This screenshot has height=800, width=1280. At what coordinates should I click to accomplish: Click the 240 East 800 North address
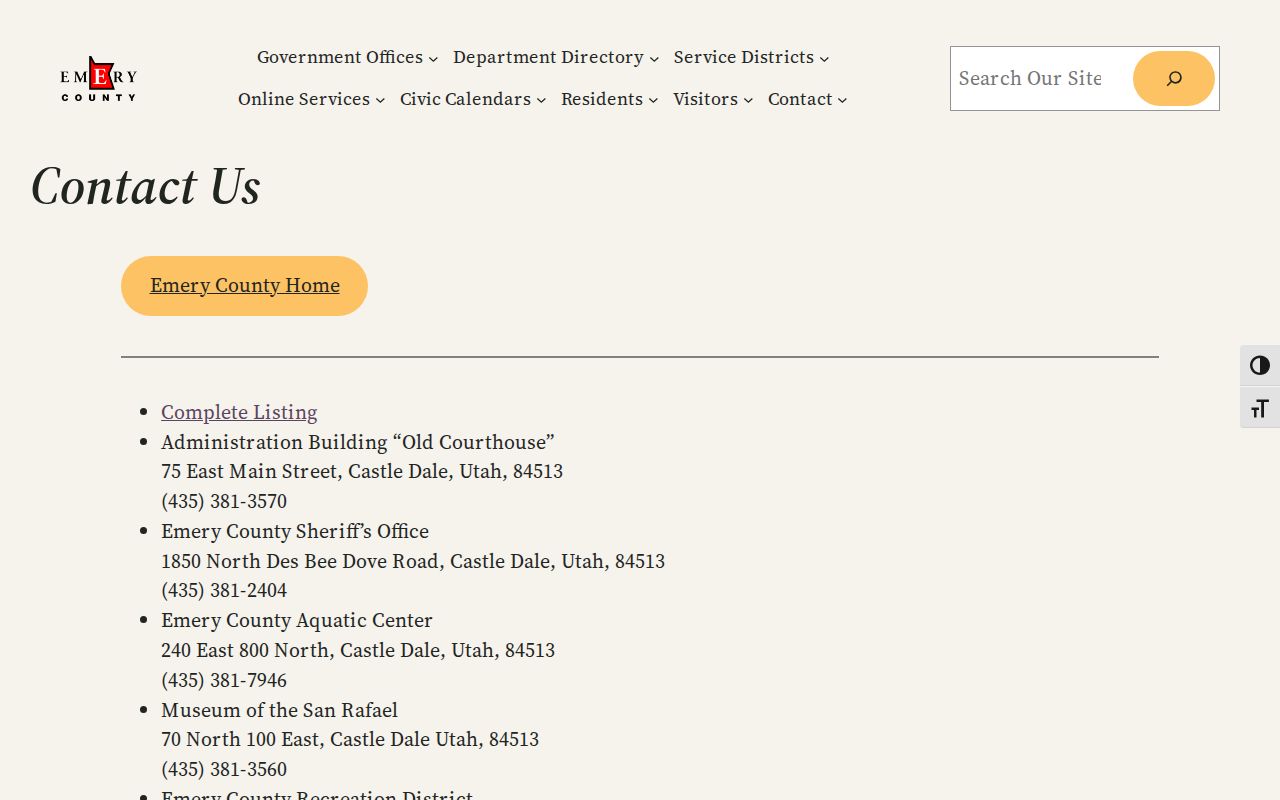point(358,650)
